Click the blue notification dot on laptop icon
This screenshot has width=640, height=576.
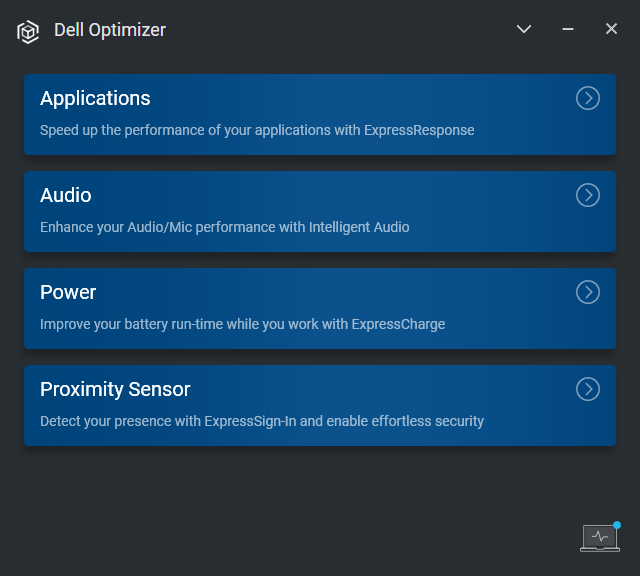617,524
